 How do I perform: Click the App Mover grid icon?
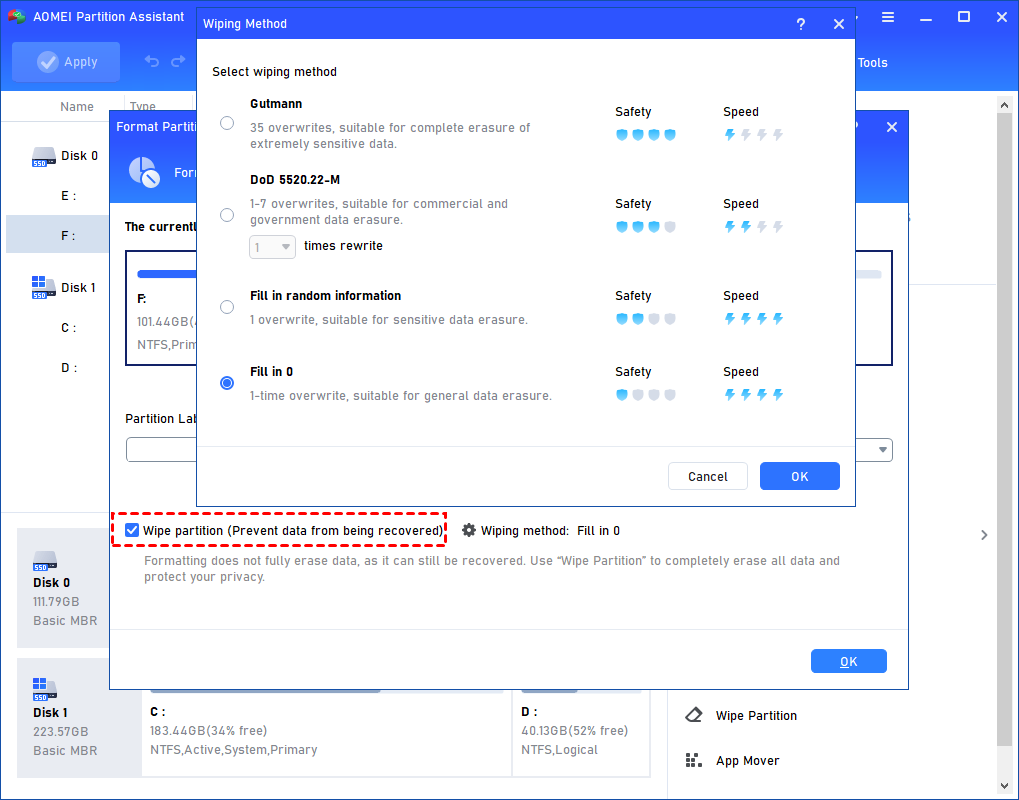(693, 760)
